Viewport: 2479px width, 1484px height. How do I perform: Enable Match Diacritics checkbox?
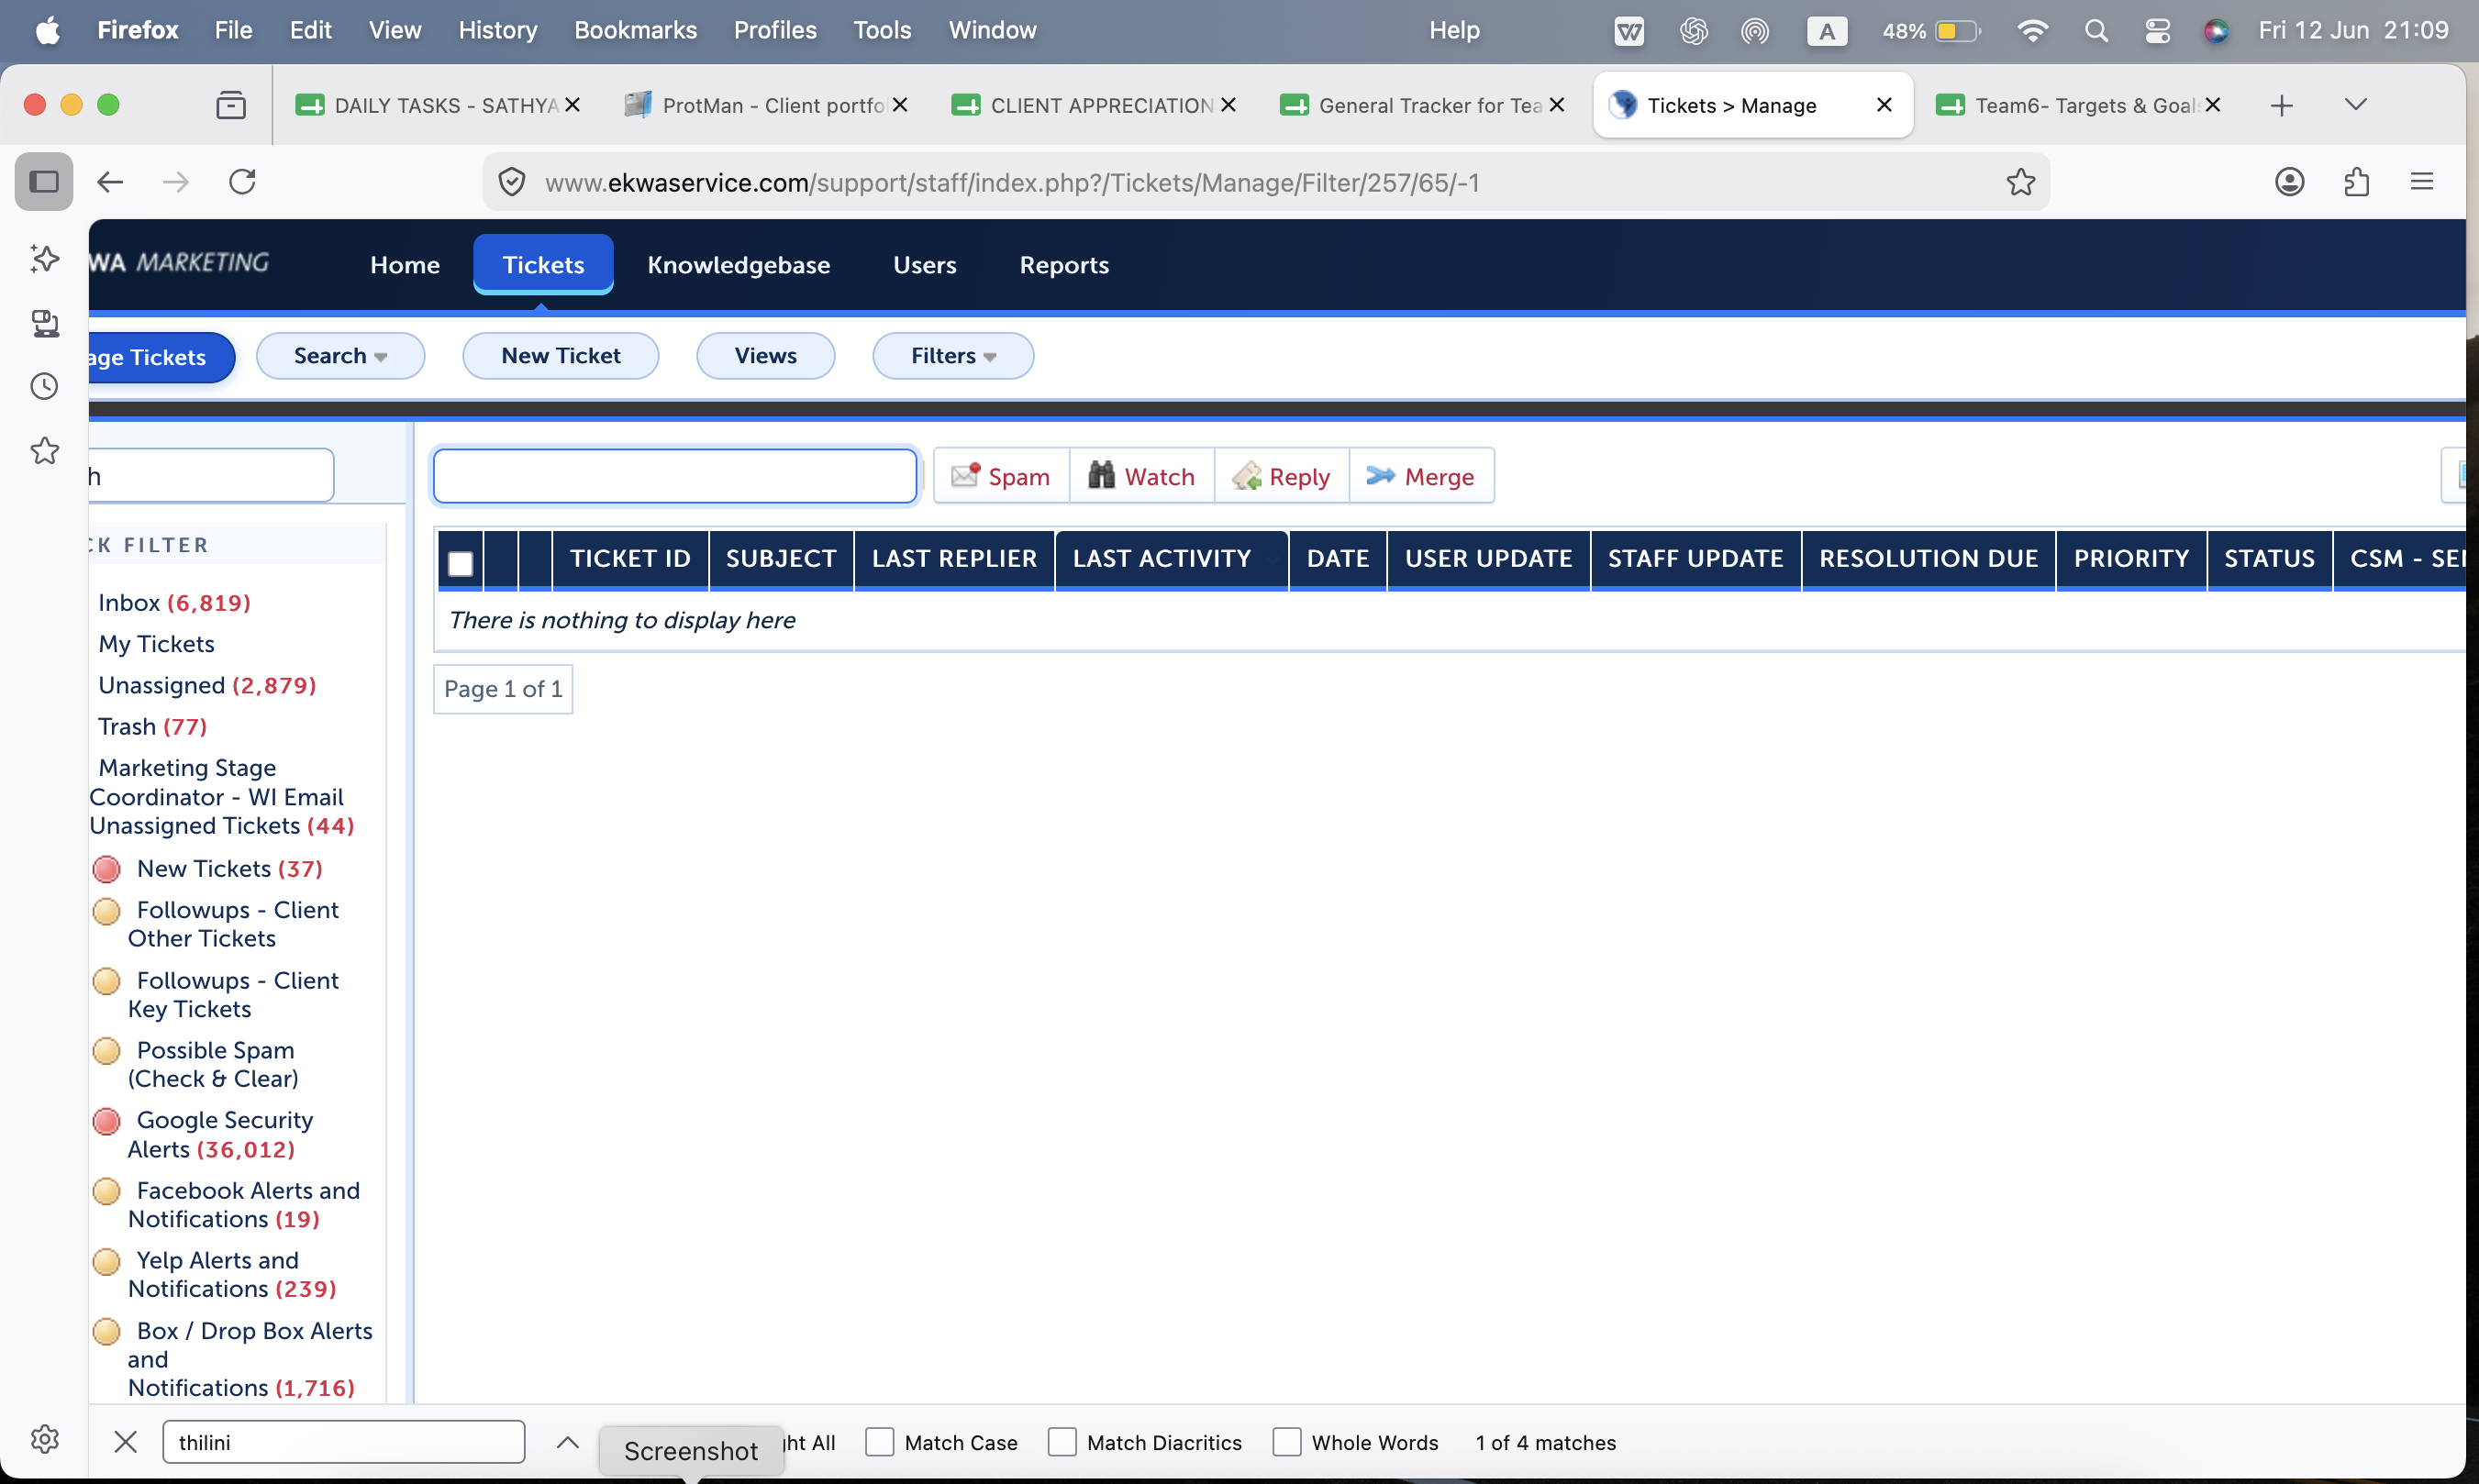1061,1442
